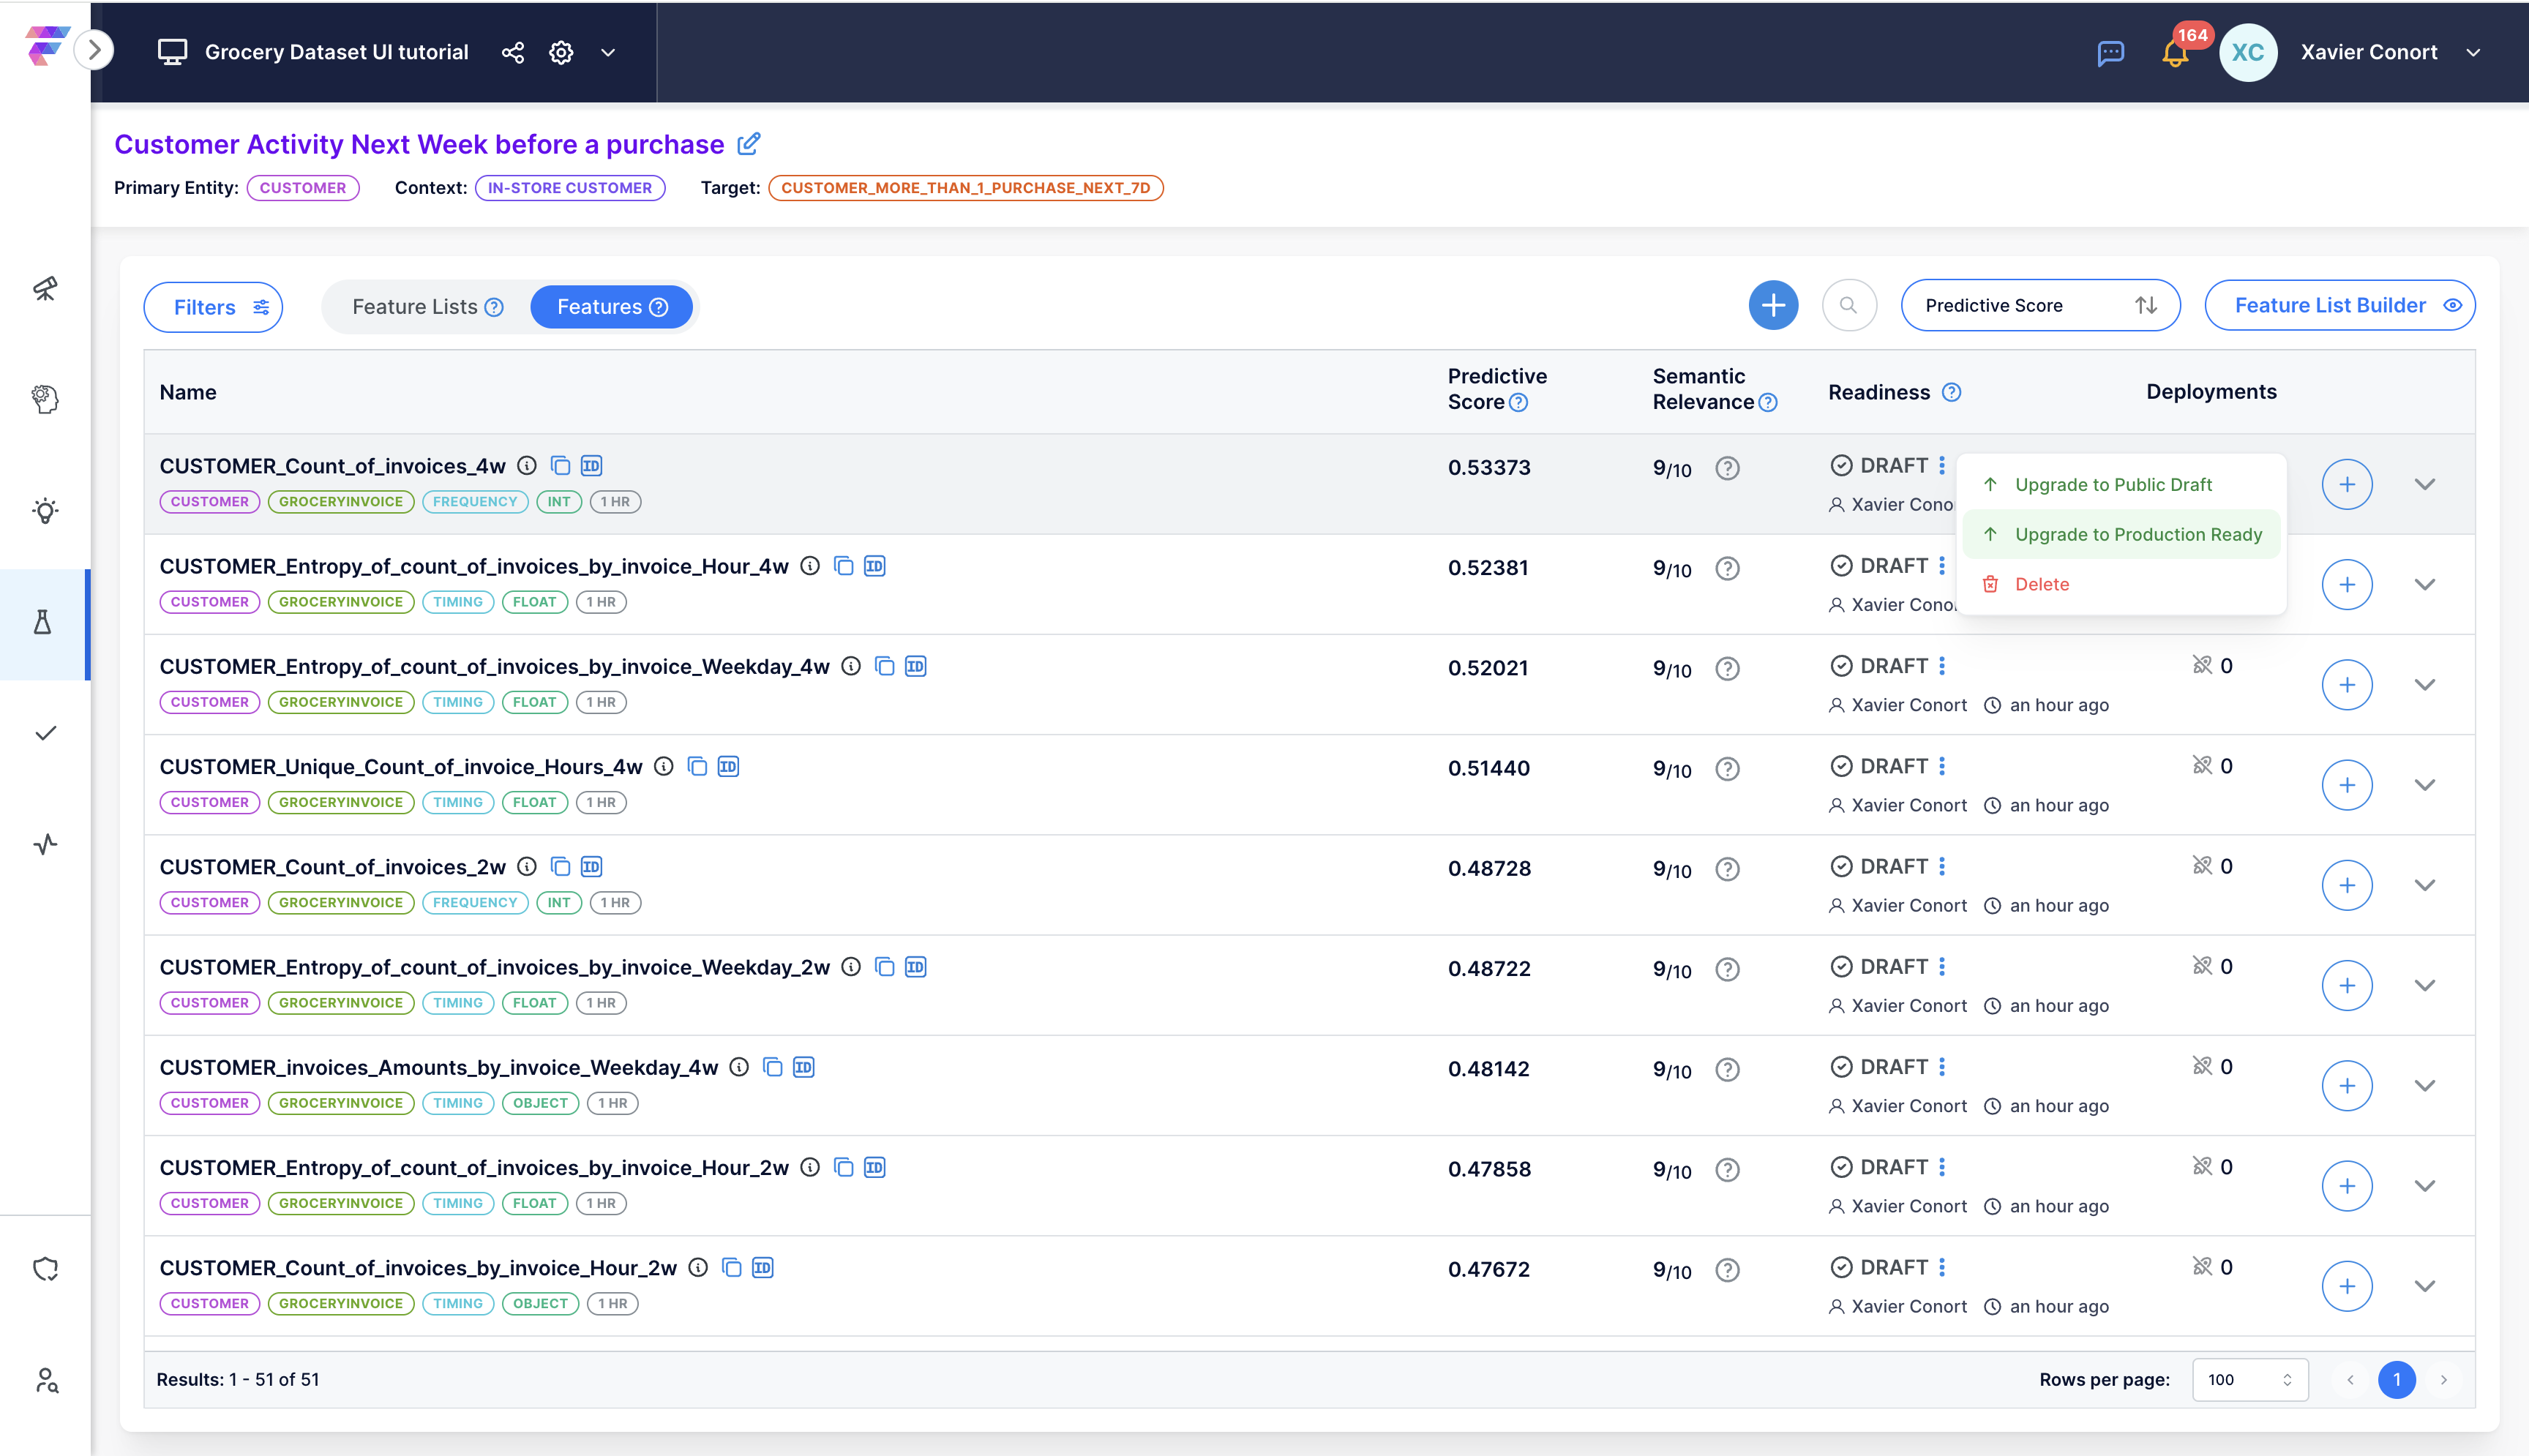The image size is (2529, 1456).
Task: Show info for CUSTOMER_Count_of_invoices_2w
Action: click(x=526, y=867)
